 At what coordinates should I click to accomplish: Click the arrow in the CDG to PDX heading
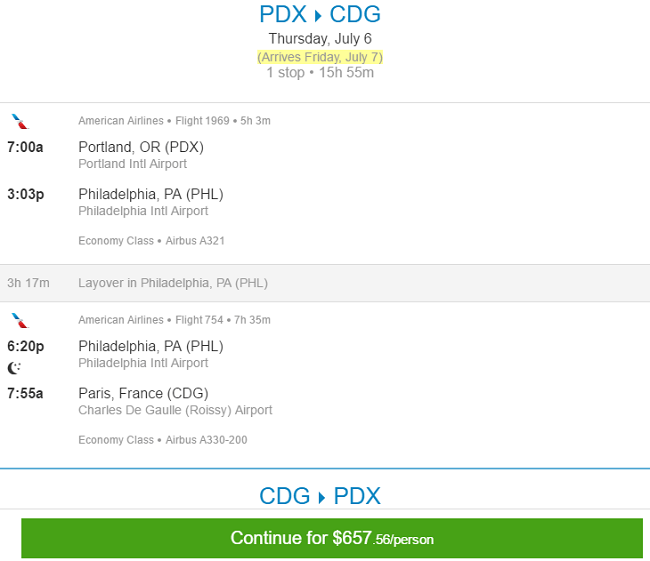pos(322,497)
